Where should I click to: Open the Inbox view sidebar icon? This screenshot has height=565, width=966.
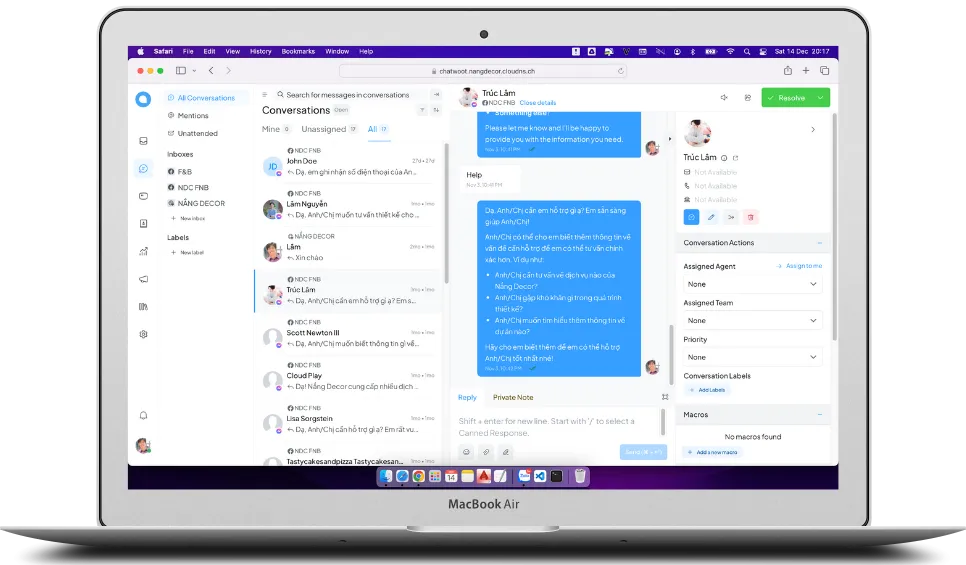pos(144,141)
